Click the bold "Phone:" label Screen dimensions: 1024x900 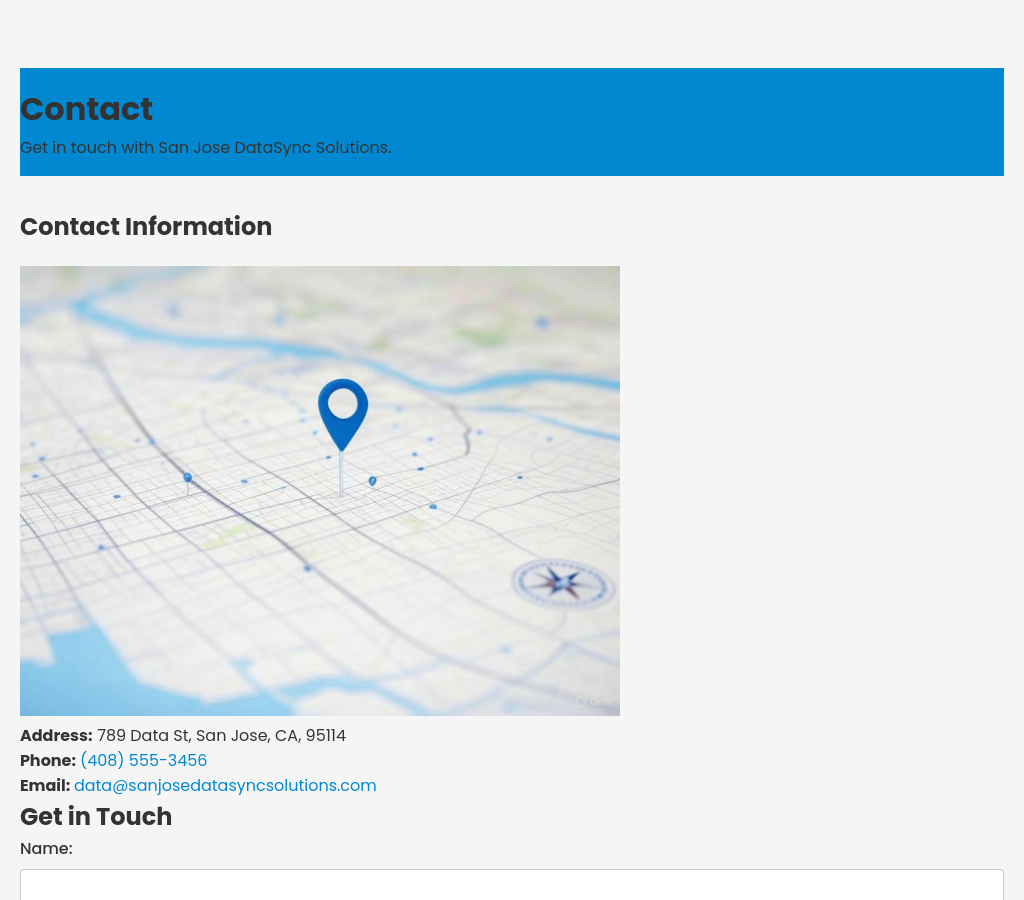[48, 761]
